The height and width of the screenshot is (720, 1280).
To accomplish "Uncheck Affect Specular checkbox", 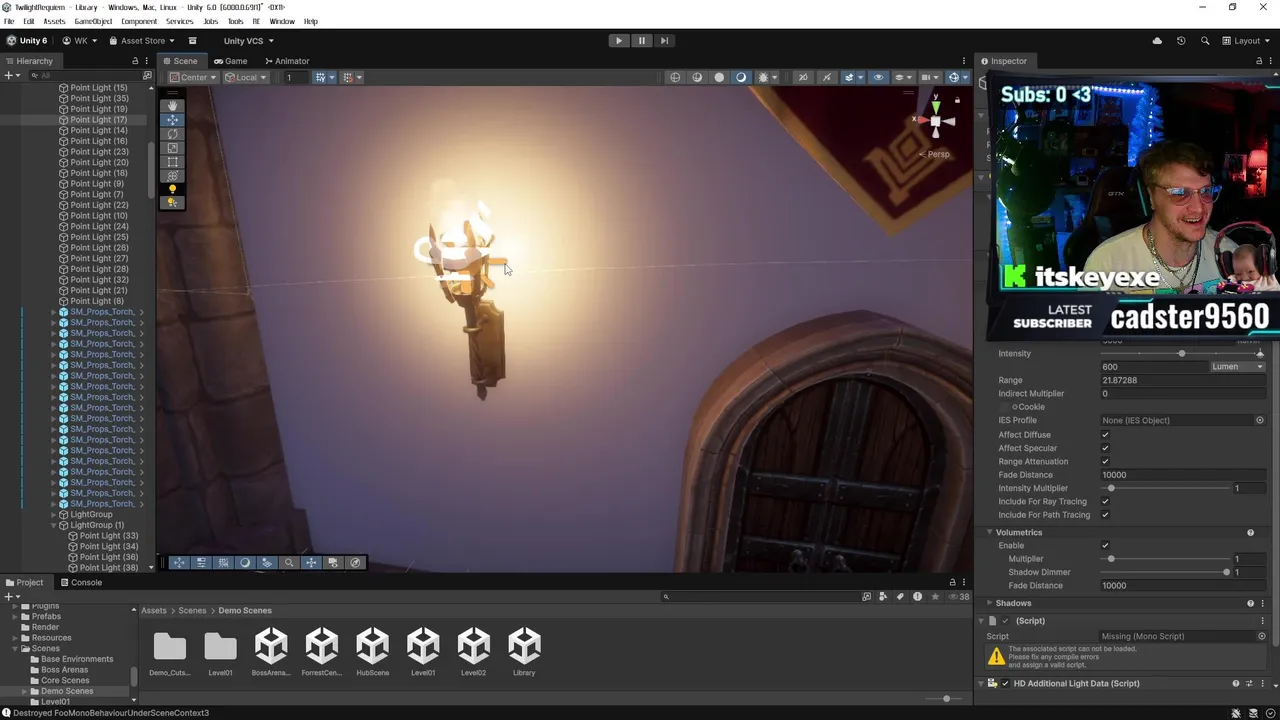I will point(1105,448).
